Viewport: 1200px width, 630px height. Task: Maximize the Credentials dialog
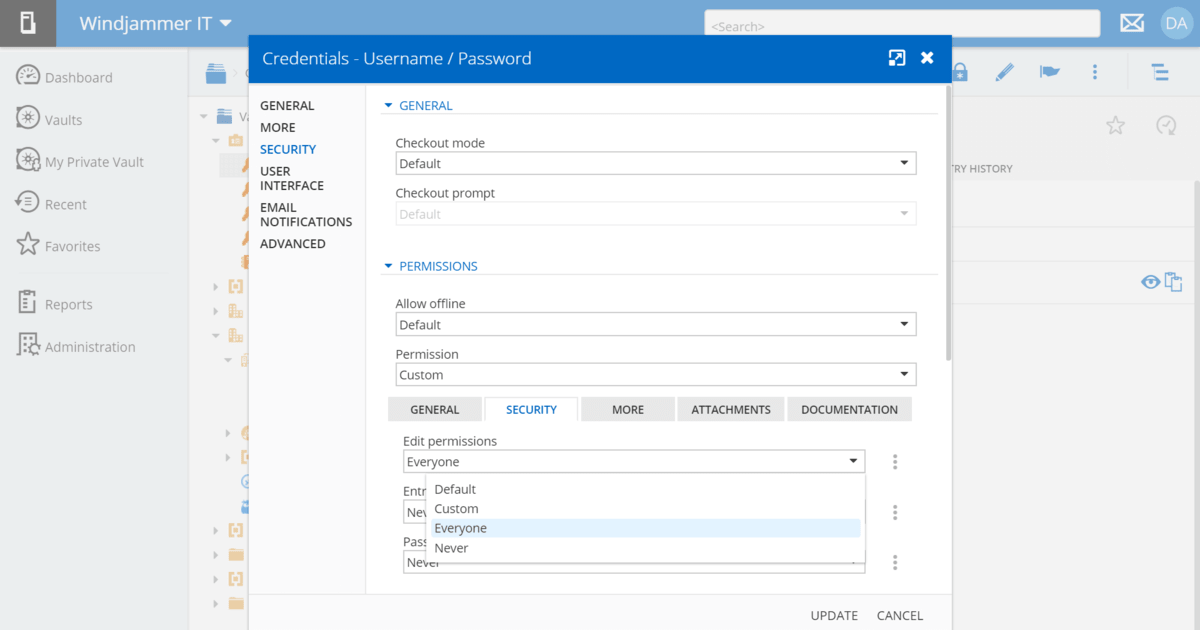click(x=897, y=58)
